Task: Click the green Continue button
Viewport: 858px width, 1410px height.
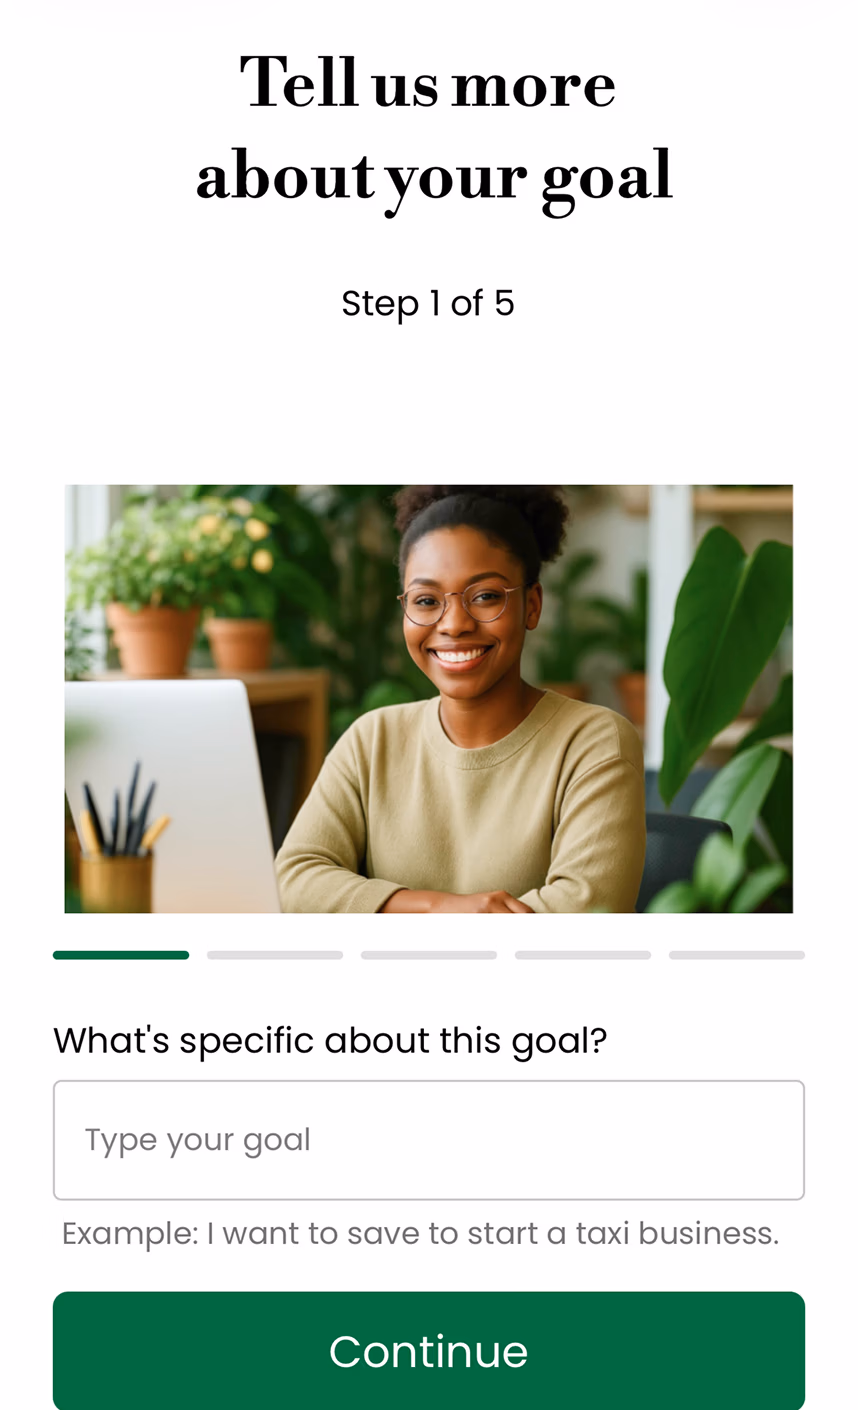Action: point(428,1350)
